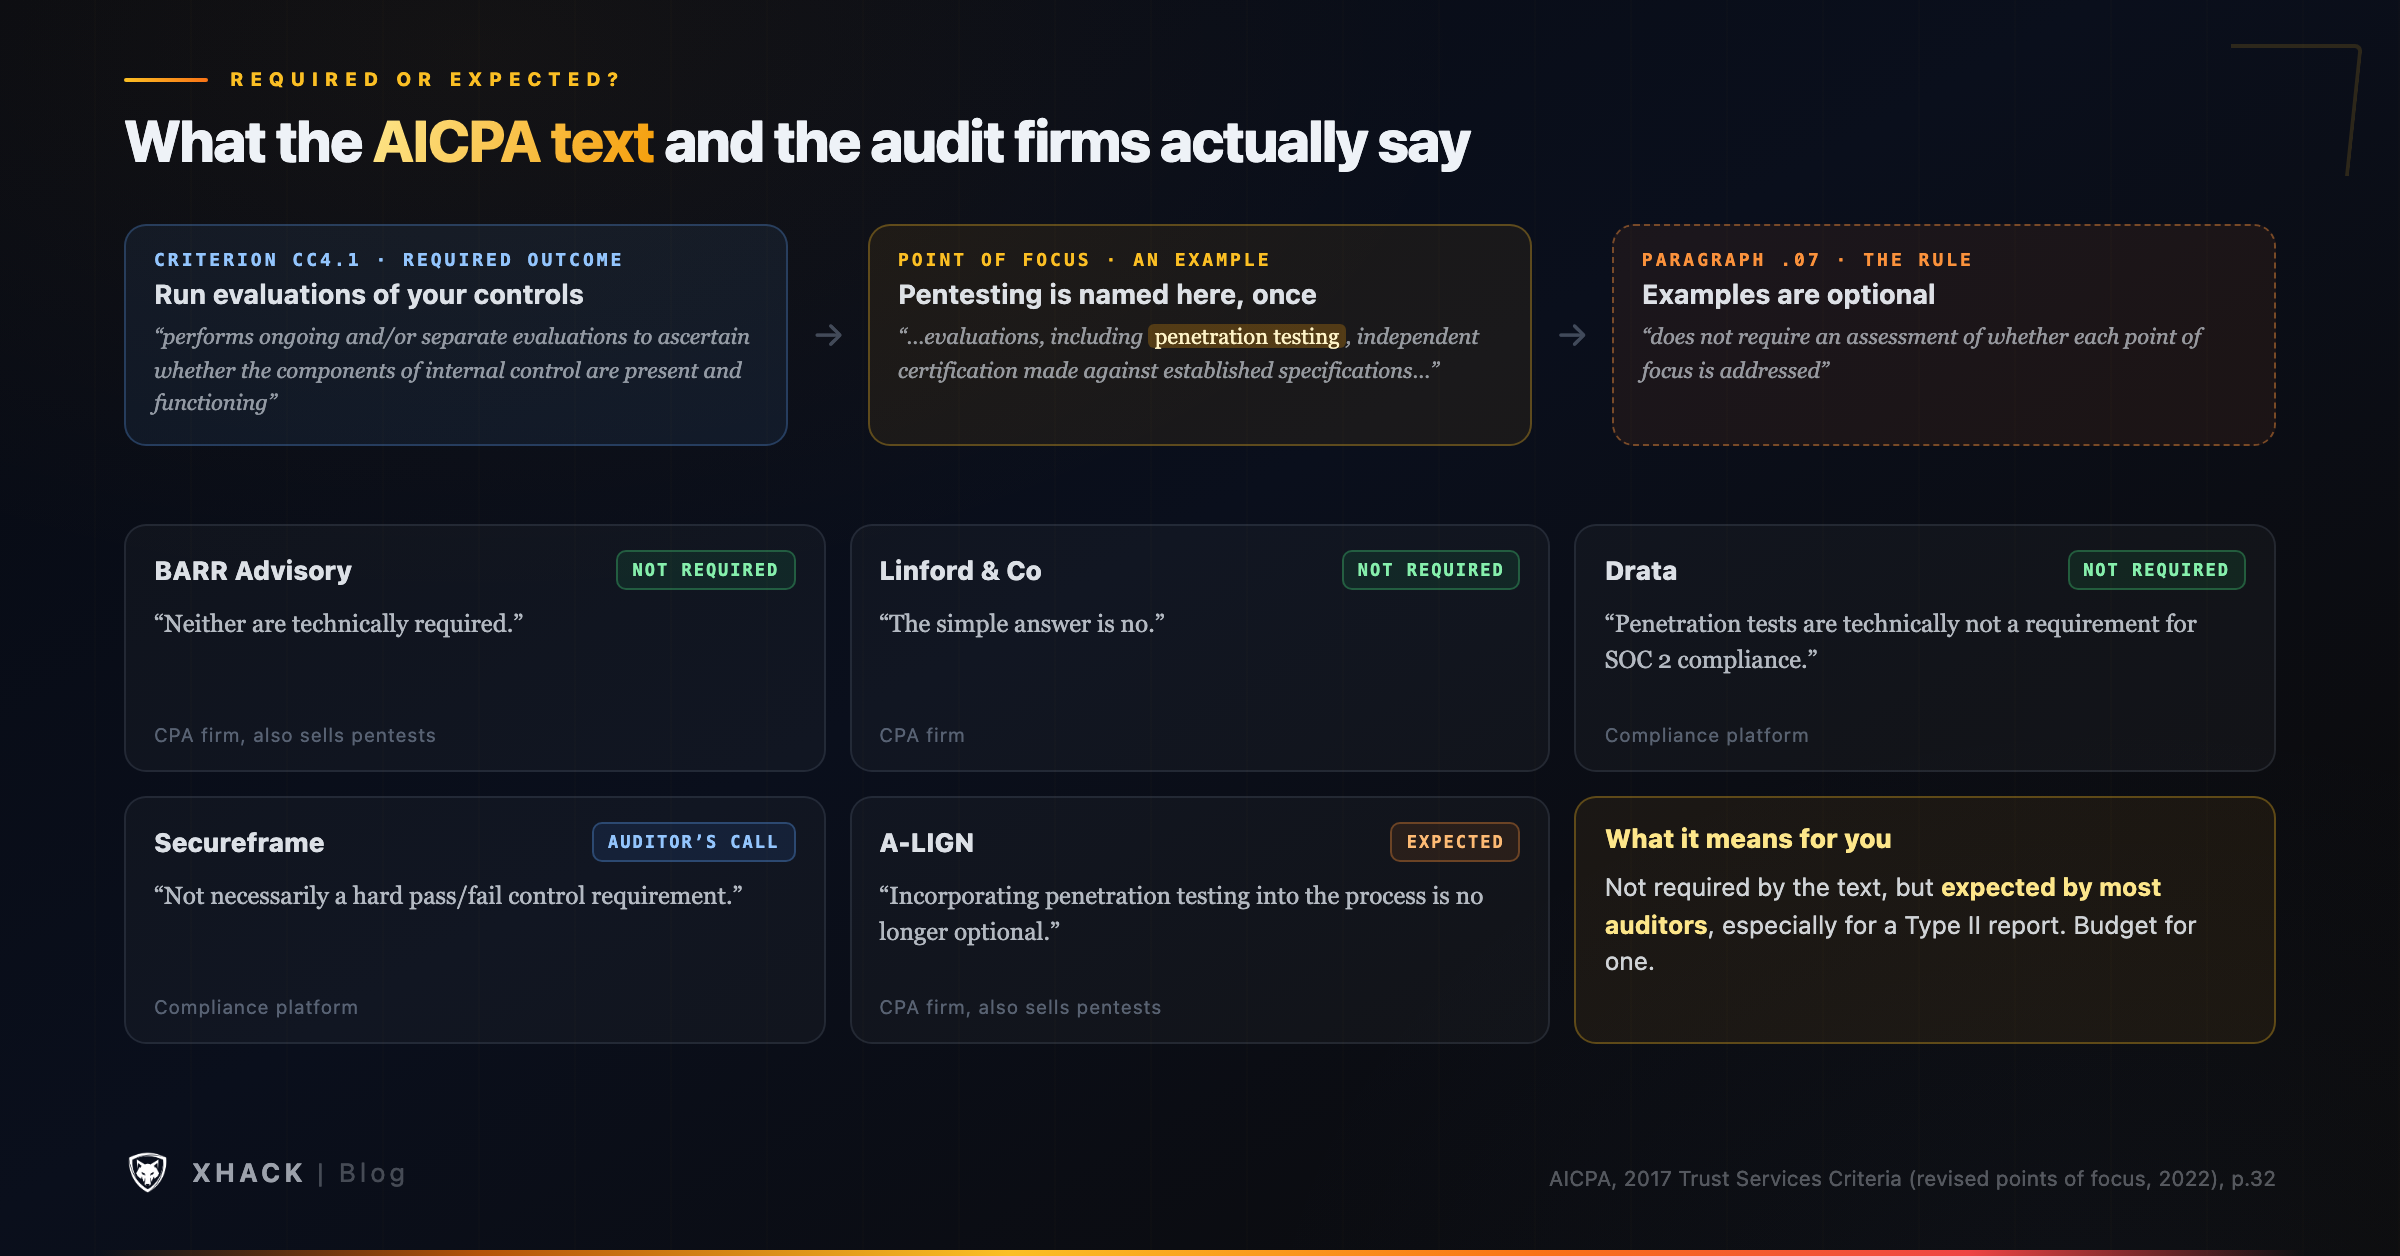Click 'CRITERION CC4.1 · REQUIRED OUTCOME' label
The image size is (2400, 1256).
(x=388, y=260)
